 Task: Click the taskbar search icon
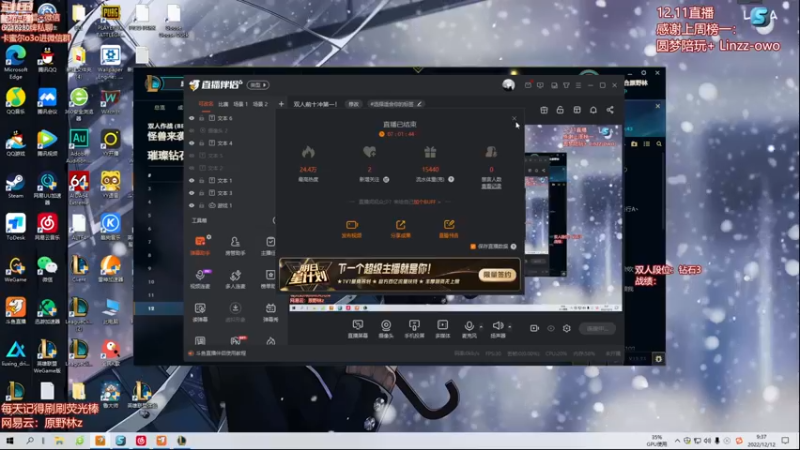click(30, 441)
